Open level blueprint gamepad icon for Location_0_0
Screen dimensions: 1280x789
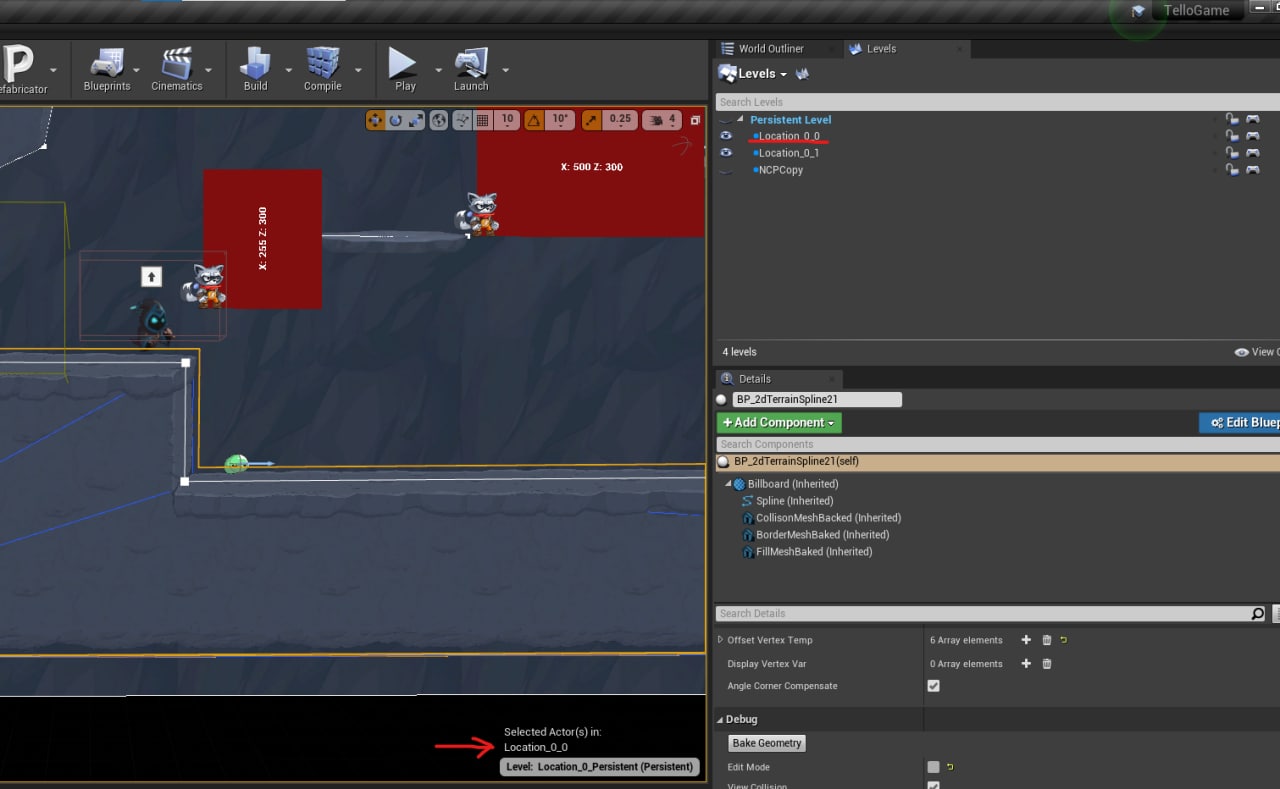pyautogui.click(x=1252, y=136)
